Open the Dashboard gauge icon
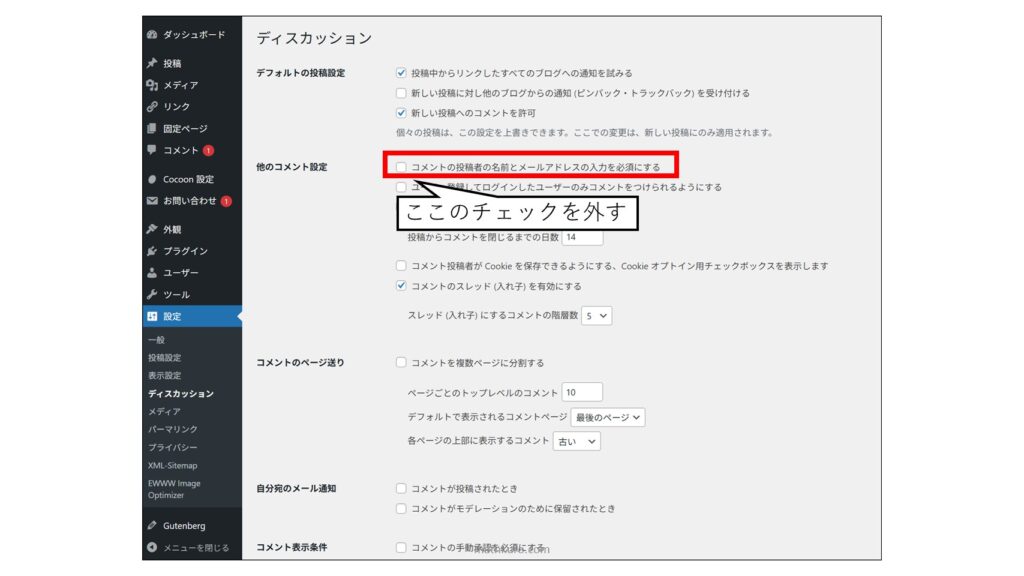This screenshot has width=1024, height=576. tap(152, 35)
